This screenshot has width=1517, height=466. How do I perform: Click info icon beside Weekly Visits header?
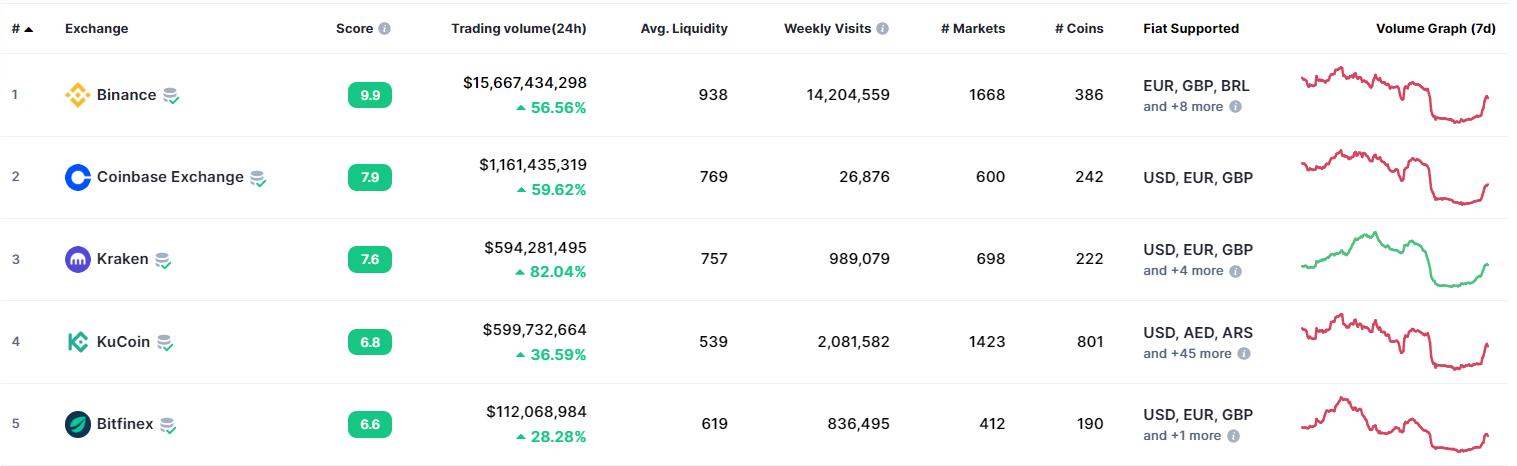coord(882,29)
